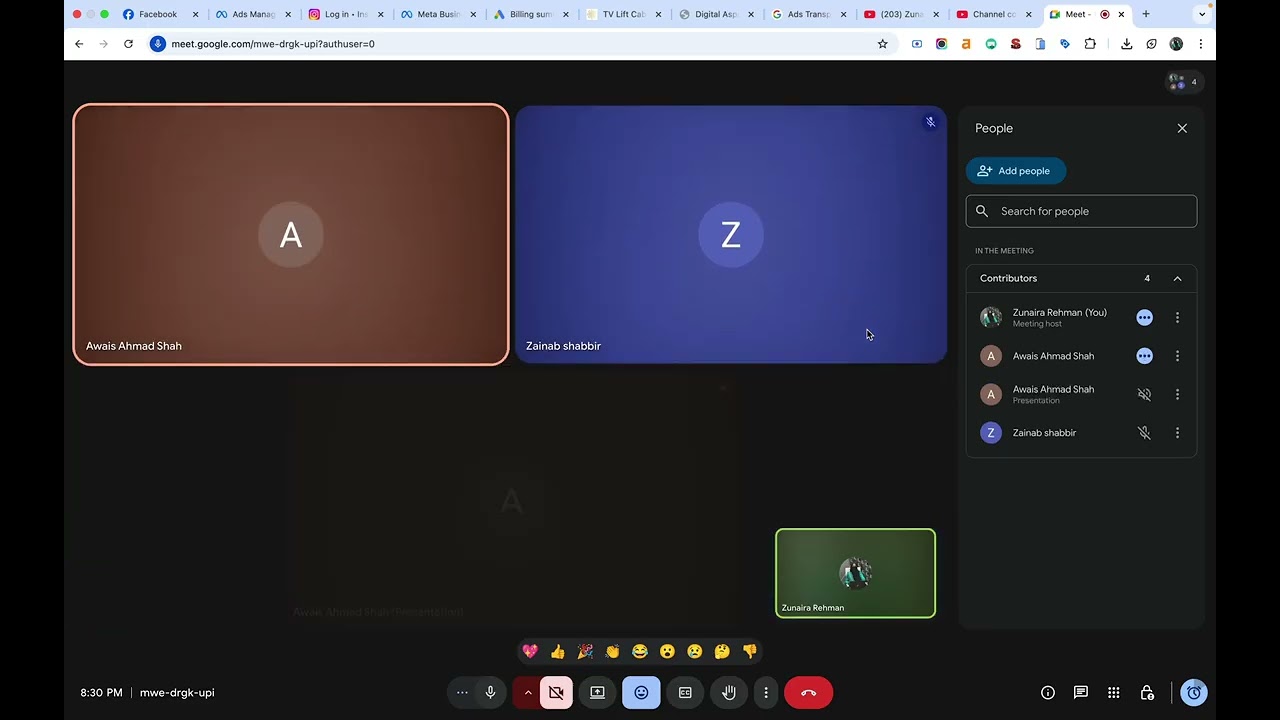1280x720 pixels.
Task: Send the clapping hands reaction
Action: [612, 651]
